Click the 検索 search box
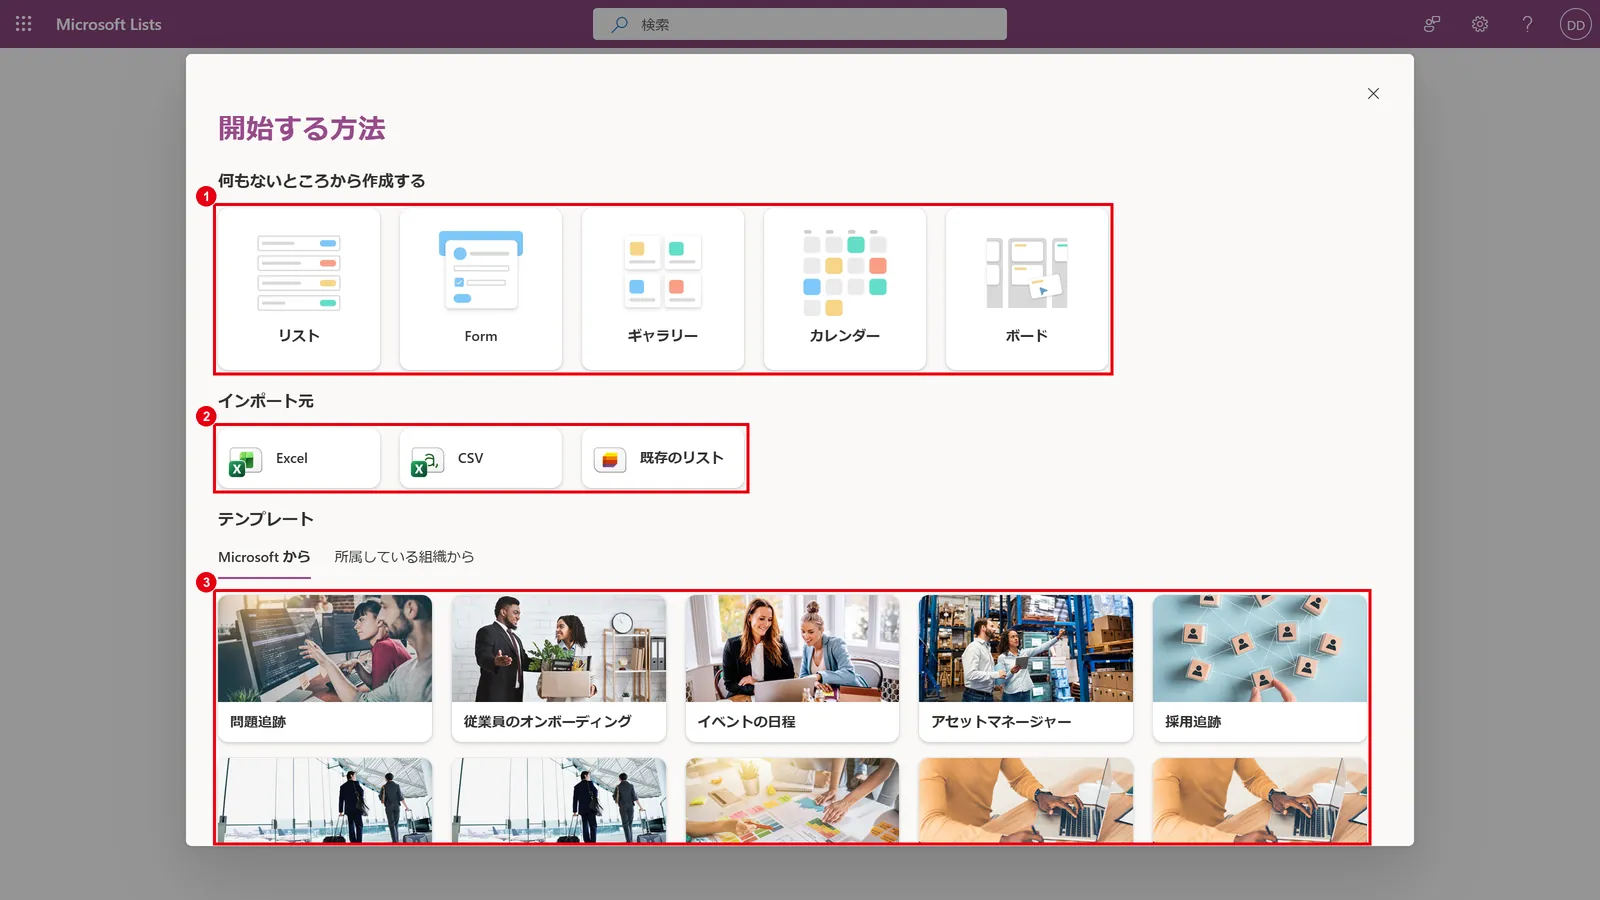The height and width of the screenshot is (900, 1600). point(800,24)
